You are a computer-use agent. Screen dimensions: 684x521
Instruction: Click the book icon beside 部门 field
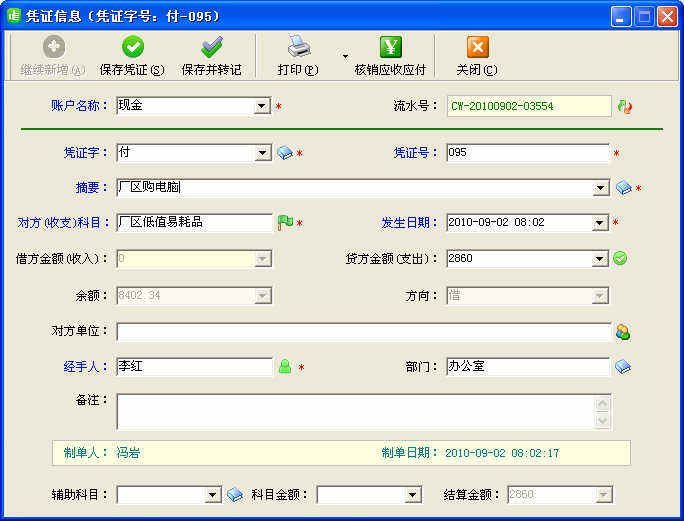[x=622, y=367]
